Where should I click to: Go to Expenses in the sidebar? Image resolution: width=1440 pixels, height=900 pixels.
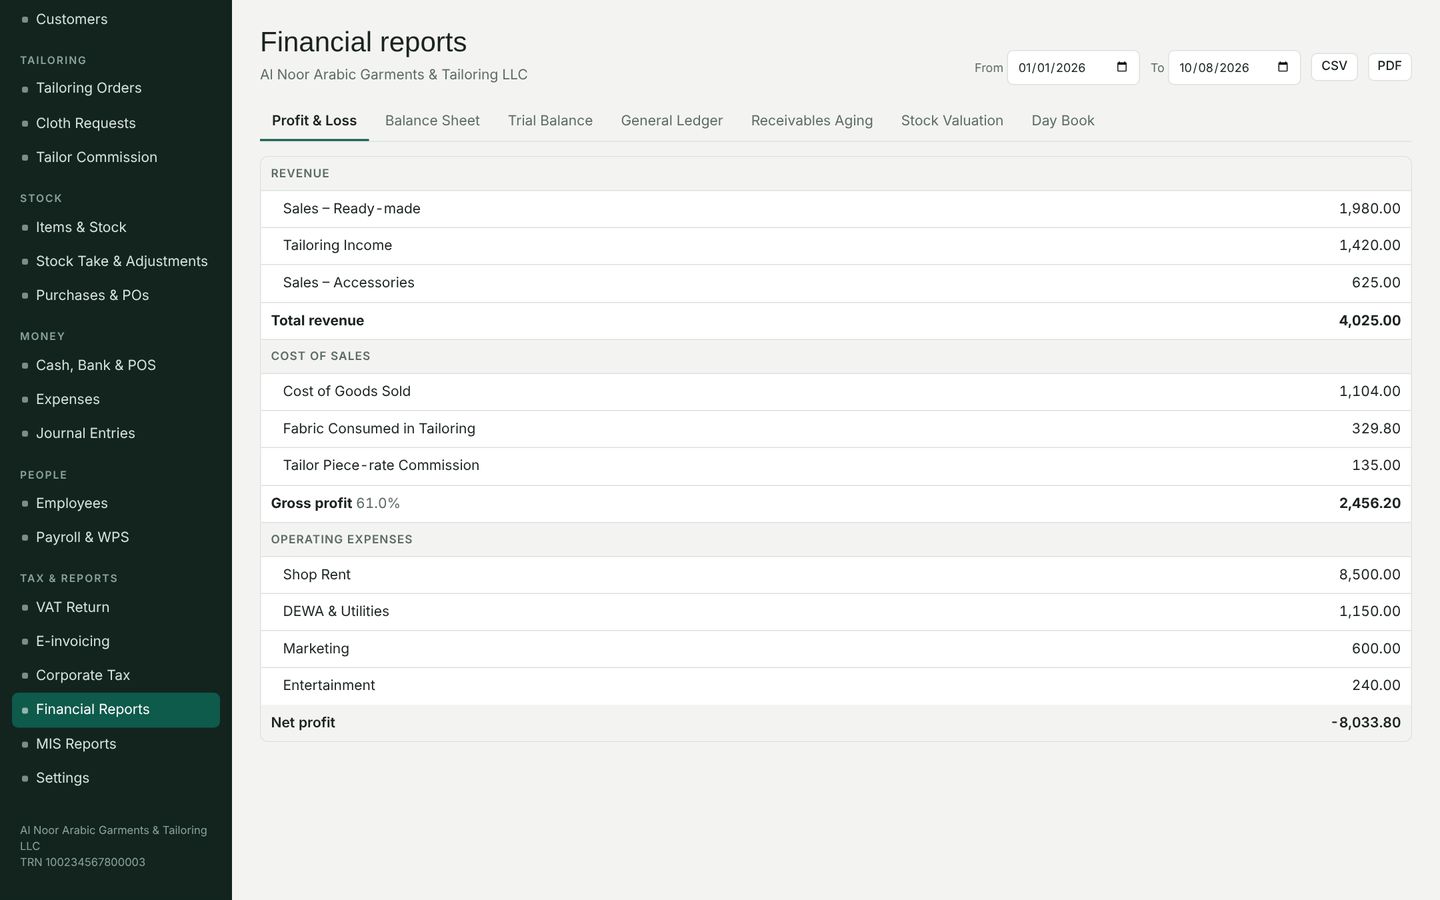(116, 399)
